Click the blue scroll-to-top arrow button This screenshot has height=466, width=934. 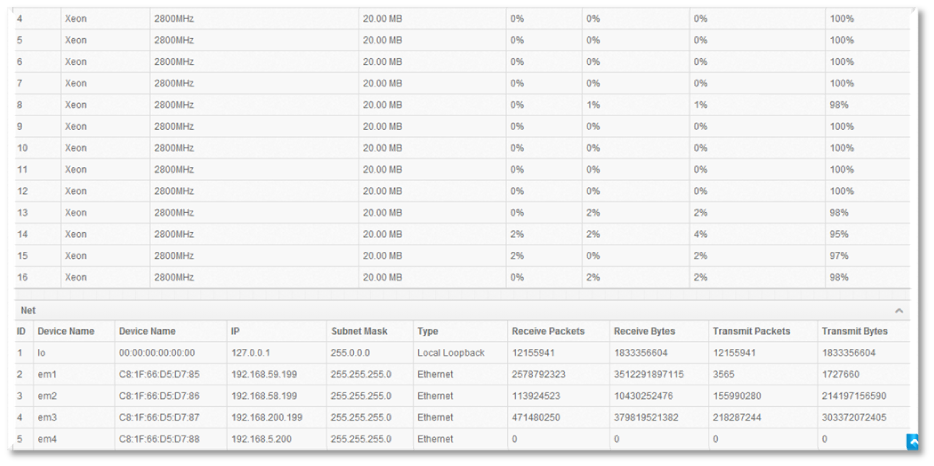tap(912, 441)
